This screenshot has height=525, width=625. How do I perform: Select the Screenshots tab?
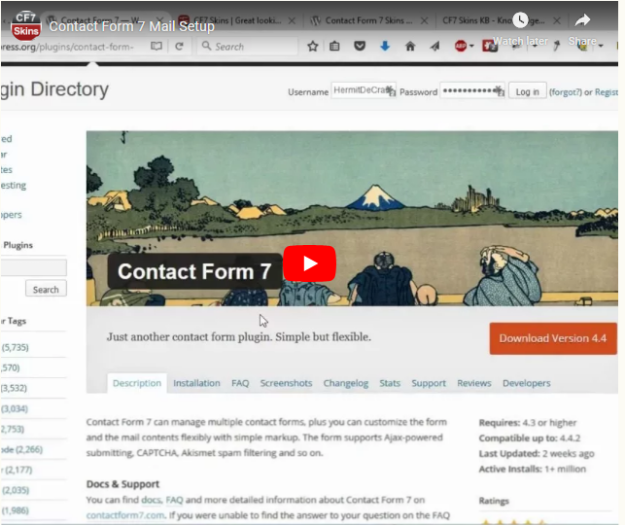[286, 383]
